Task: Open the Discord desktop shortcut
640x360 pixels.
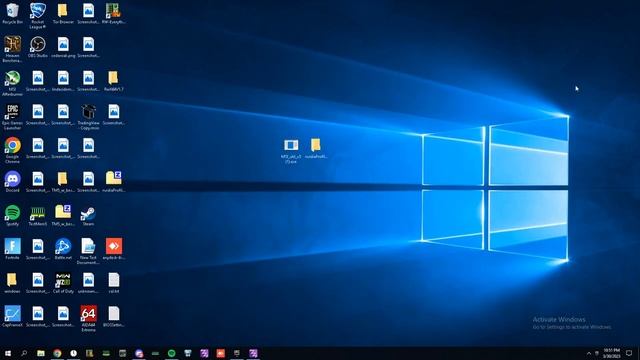Action: click(x=12, y=182)
